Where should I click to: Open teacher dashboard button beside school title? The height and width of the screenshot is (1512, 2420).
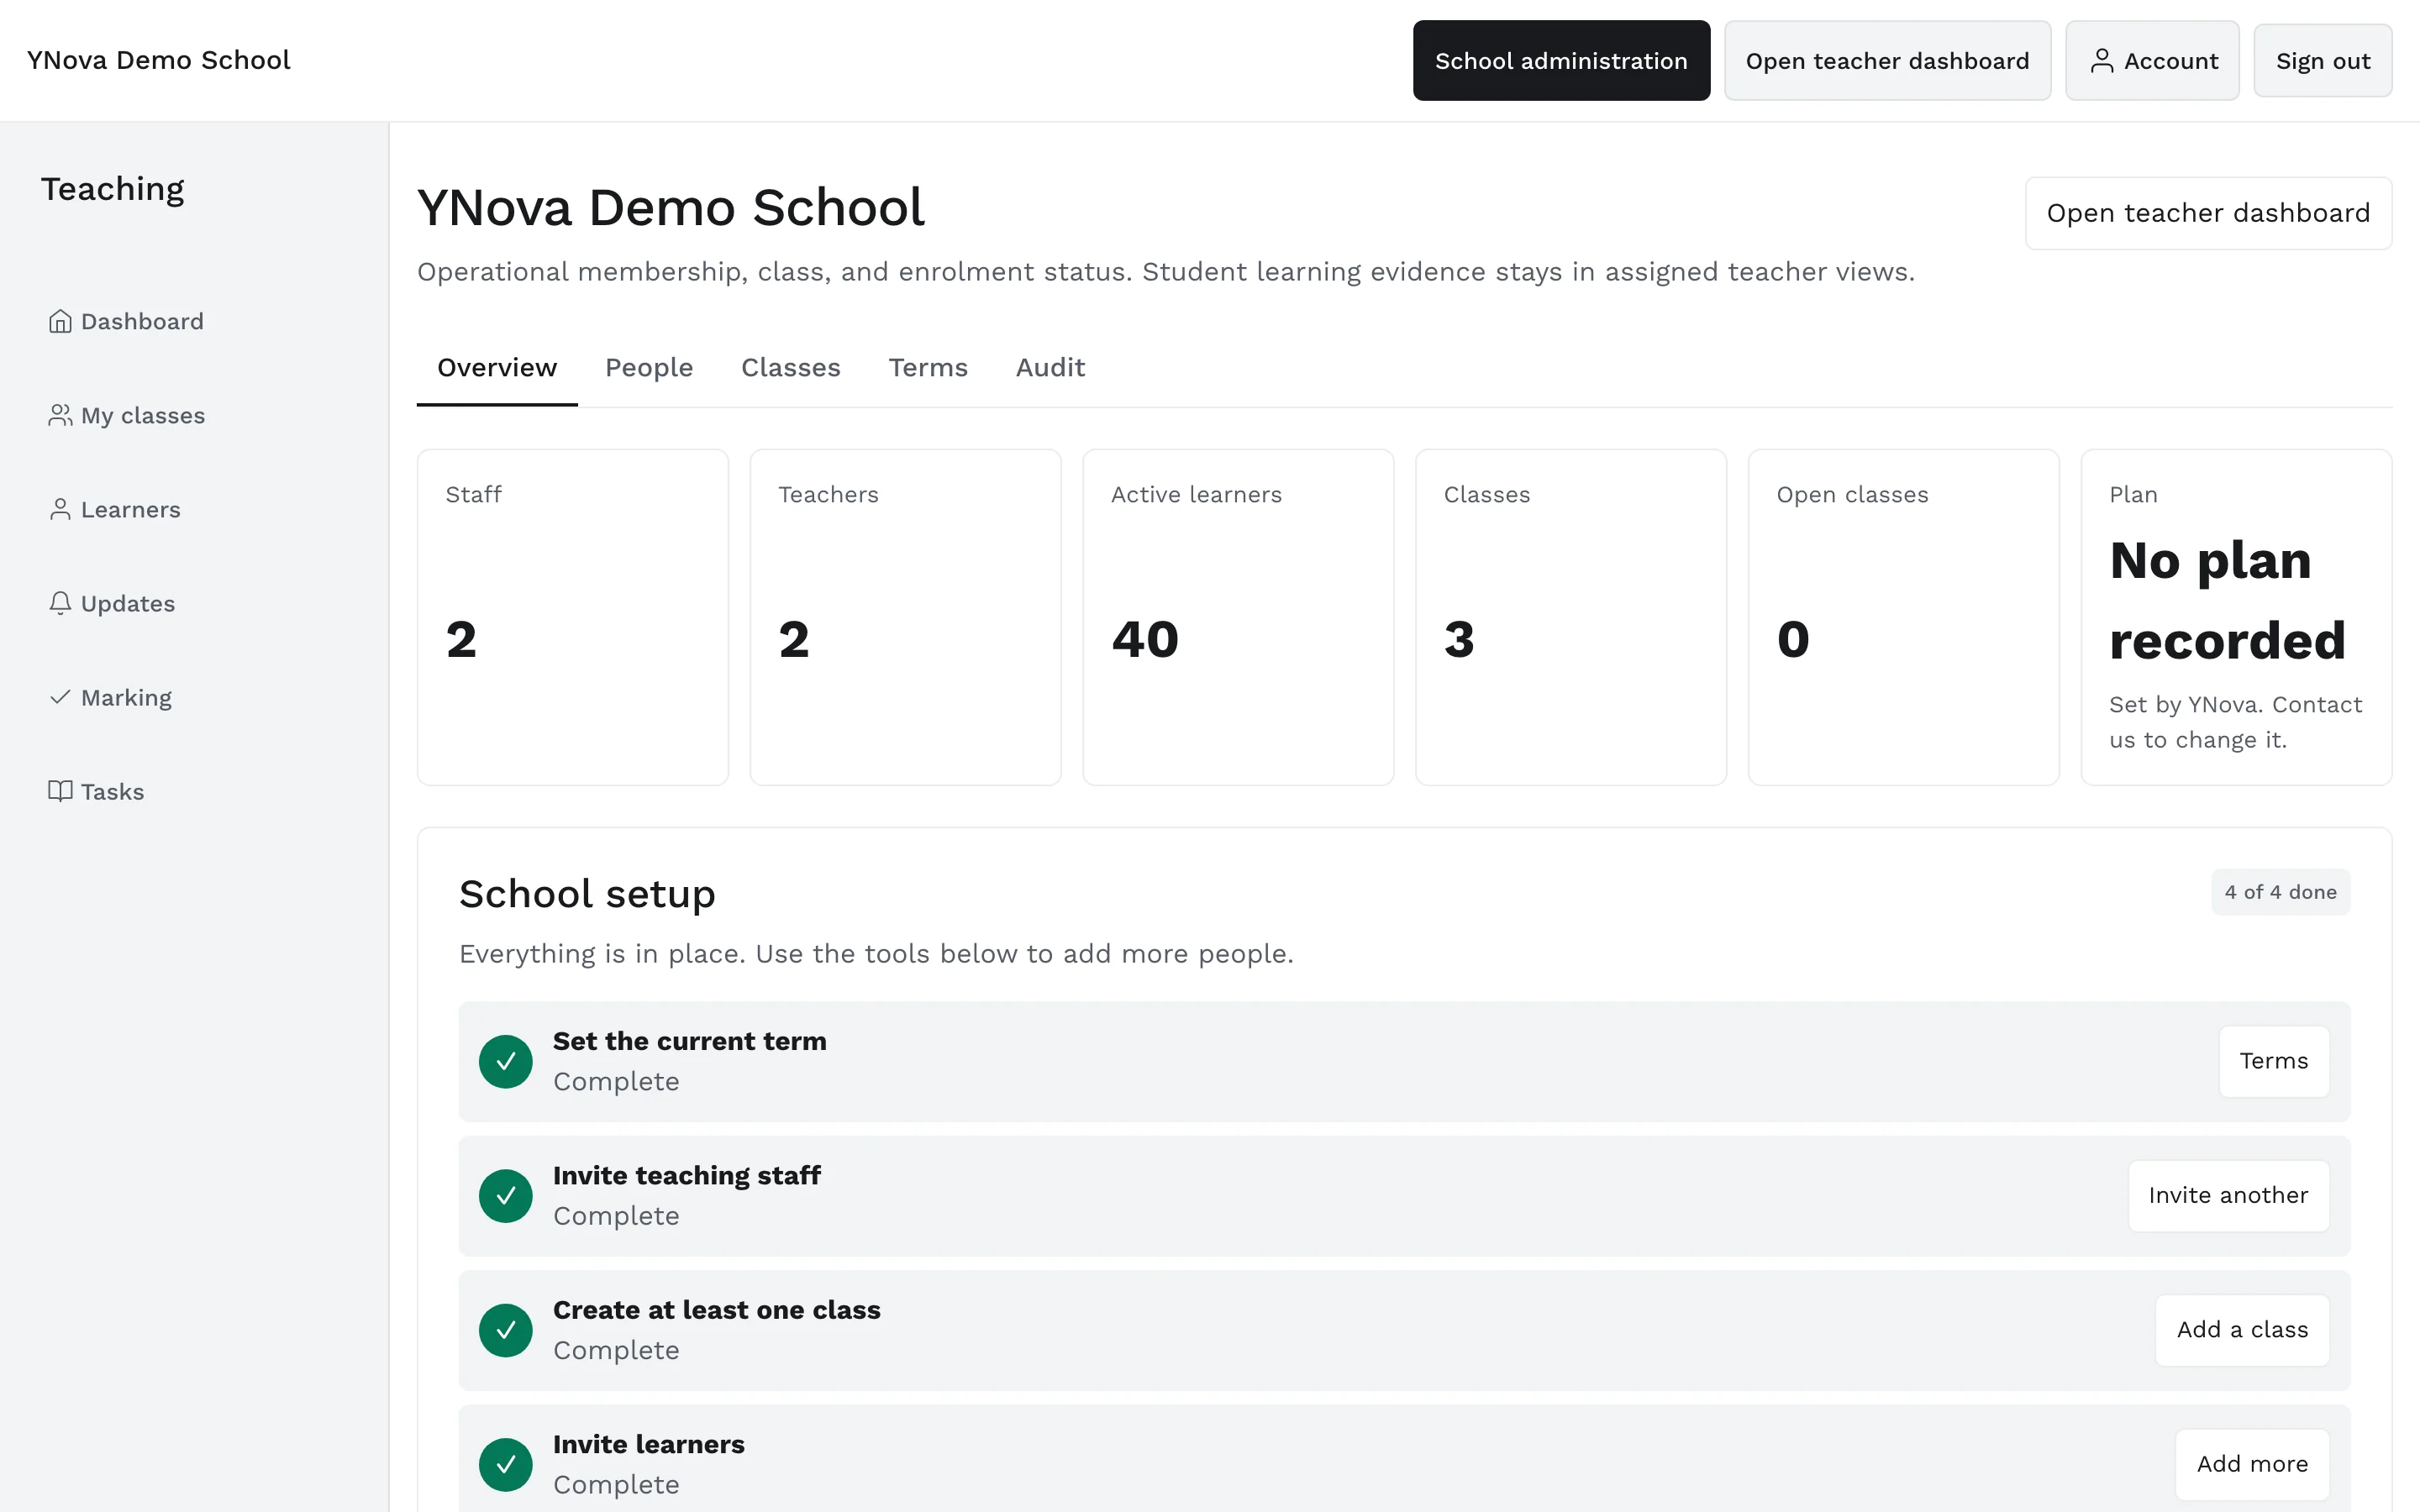coord(2208,213)
